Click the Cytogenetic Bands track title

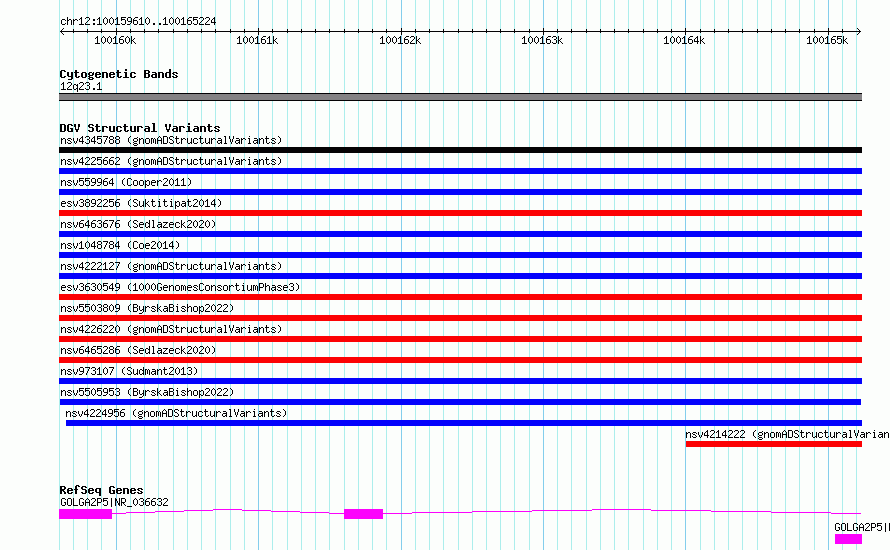coord(119,74)
